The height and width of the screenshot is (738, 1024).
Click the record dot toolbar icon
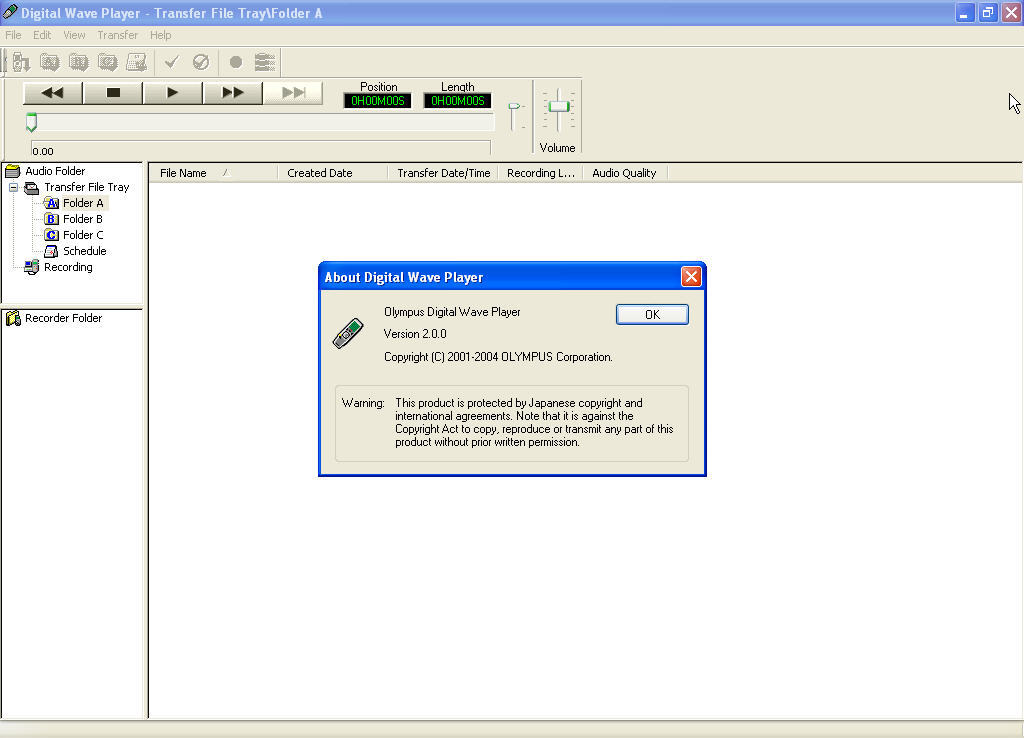236,62
